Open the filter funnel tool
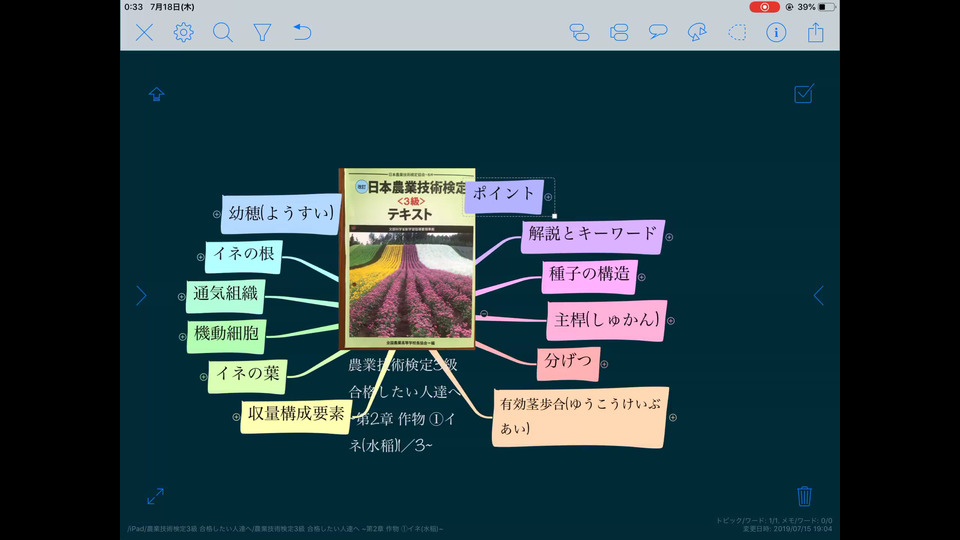960x540 pixels. [x=262, y=32]
